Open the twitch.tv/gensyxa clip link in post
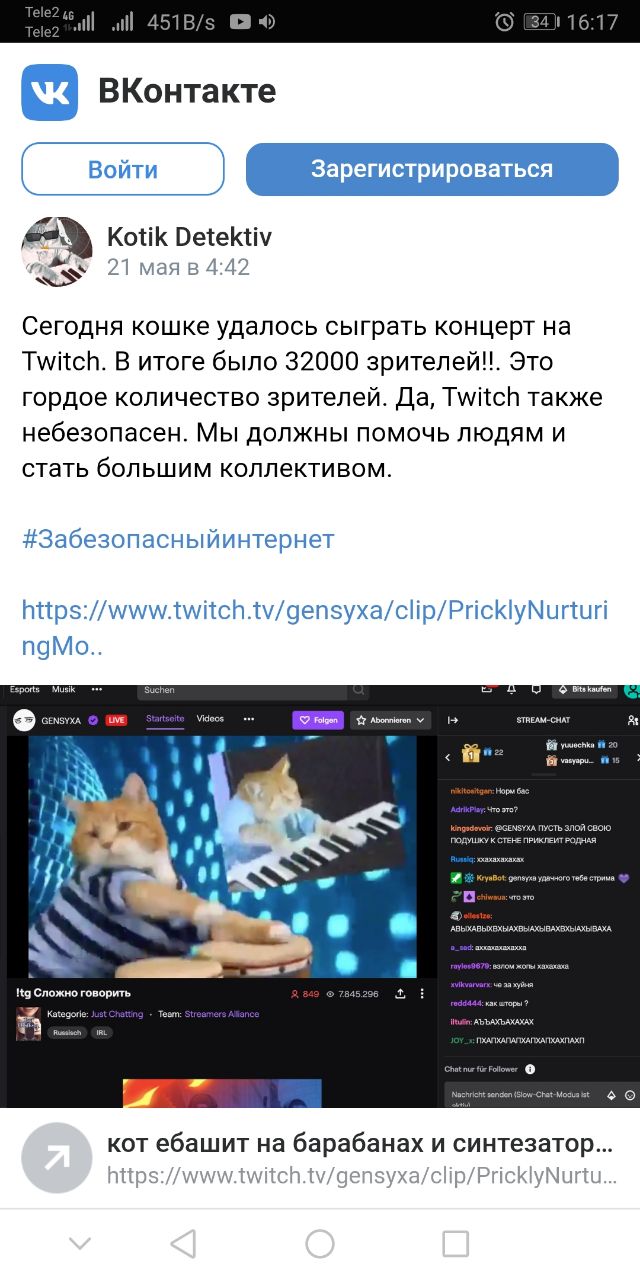 coord(330,628)
